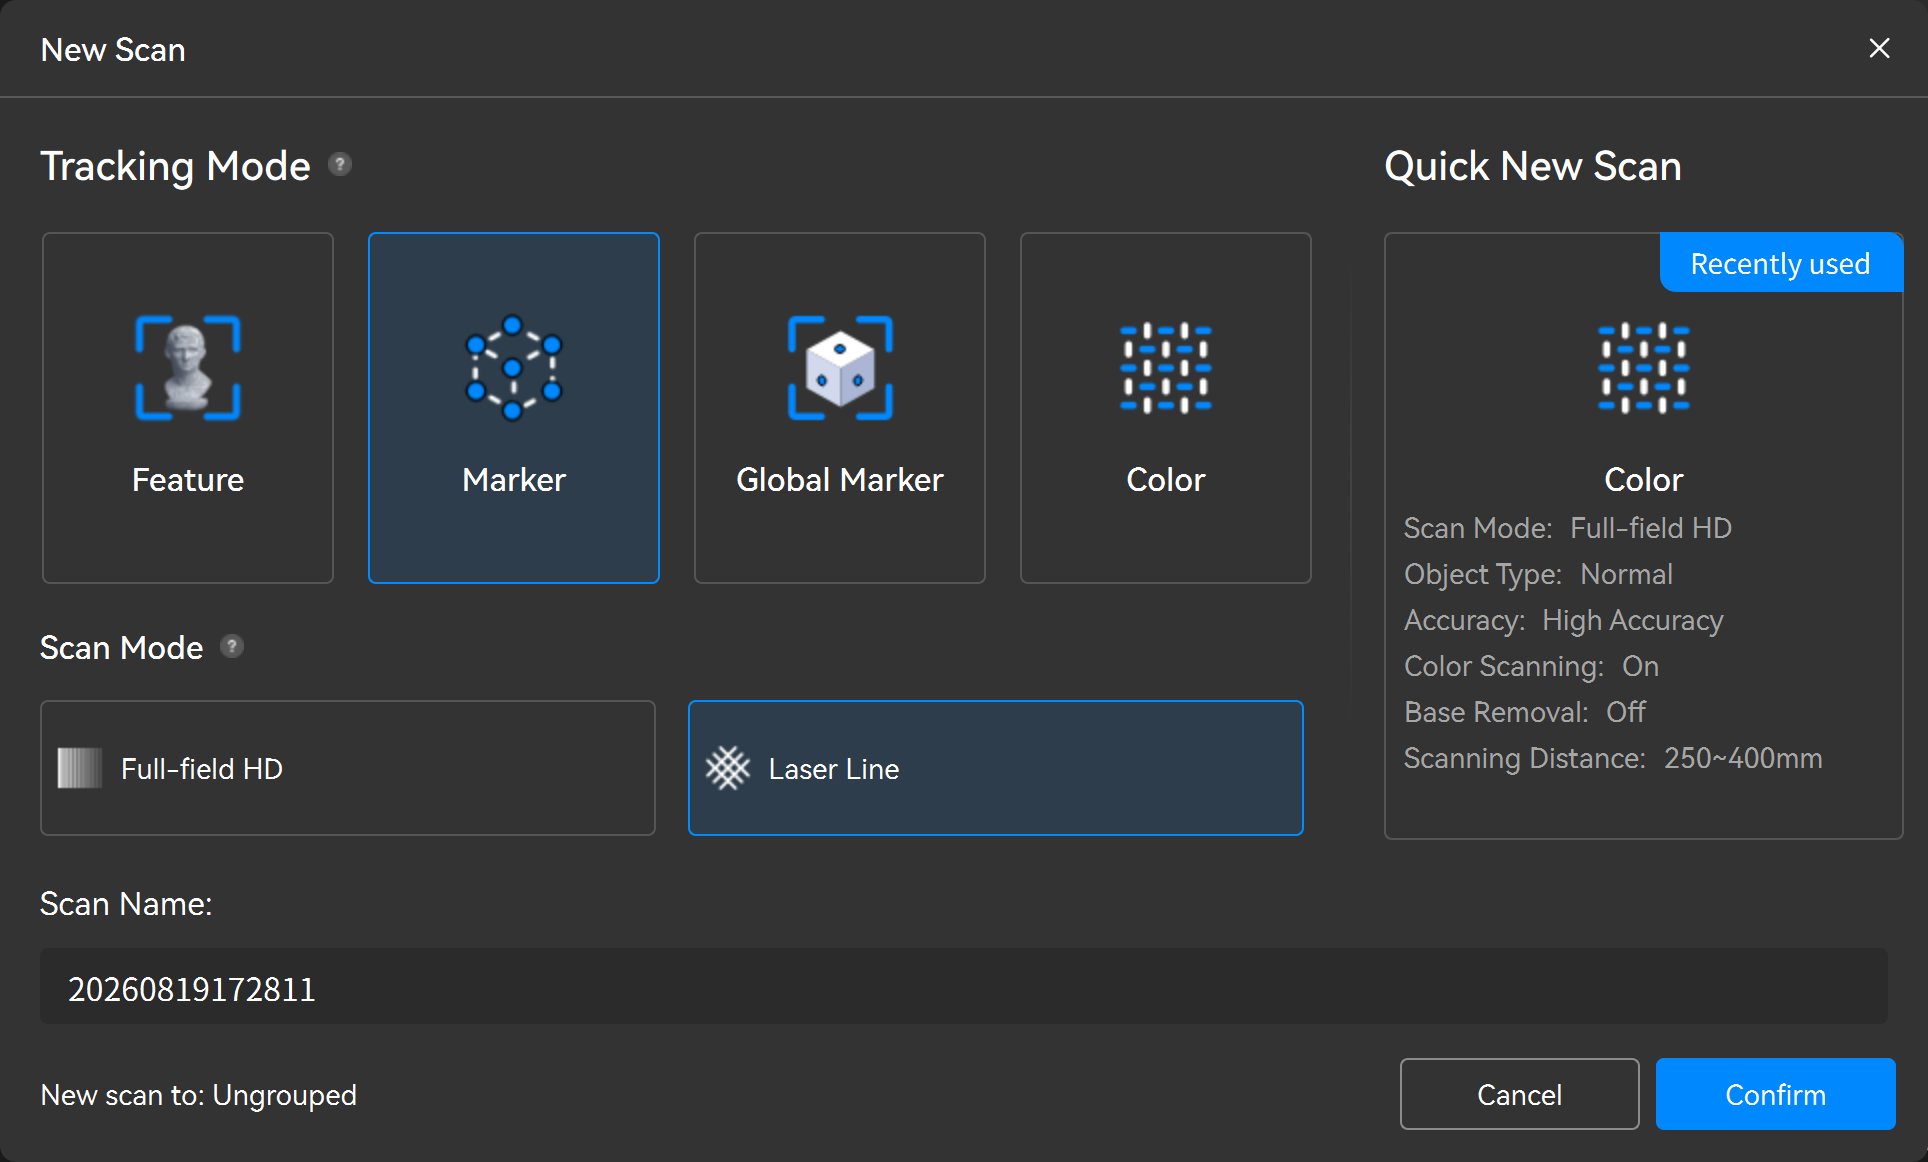Click the Quick New Scan heading
Image resolution: width=1928 pixels, height=1162 pixels.
[1533, 166]
